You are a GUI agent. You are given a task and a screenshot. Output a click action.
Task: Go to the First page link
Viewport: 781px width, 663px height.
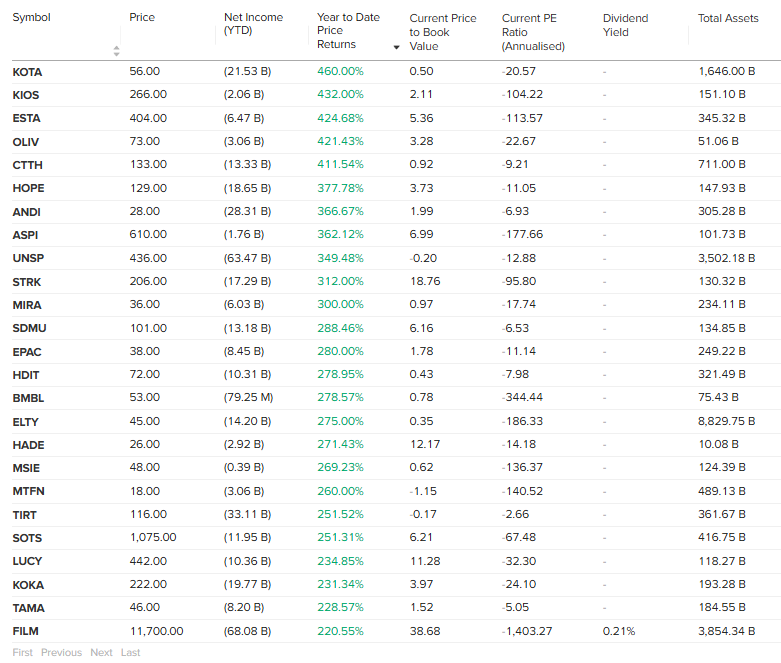22,652
